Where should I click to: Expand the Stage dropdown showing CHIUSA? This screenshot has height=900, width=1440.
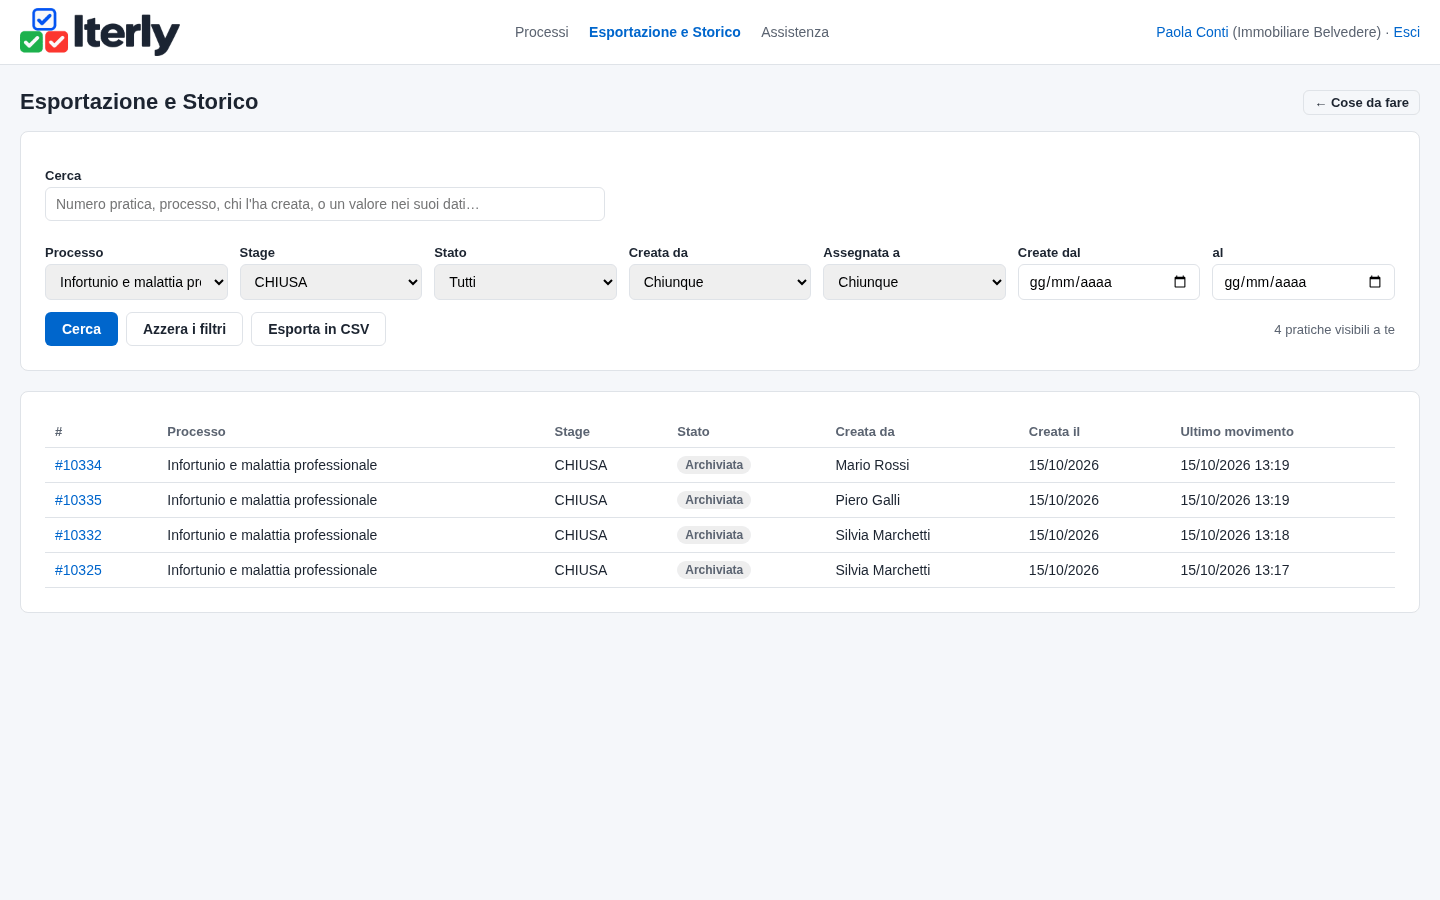coord(331,282)
